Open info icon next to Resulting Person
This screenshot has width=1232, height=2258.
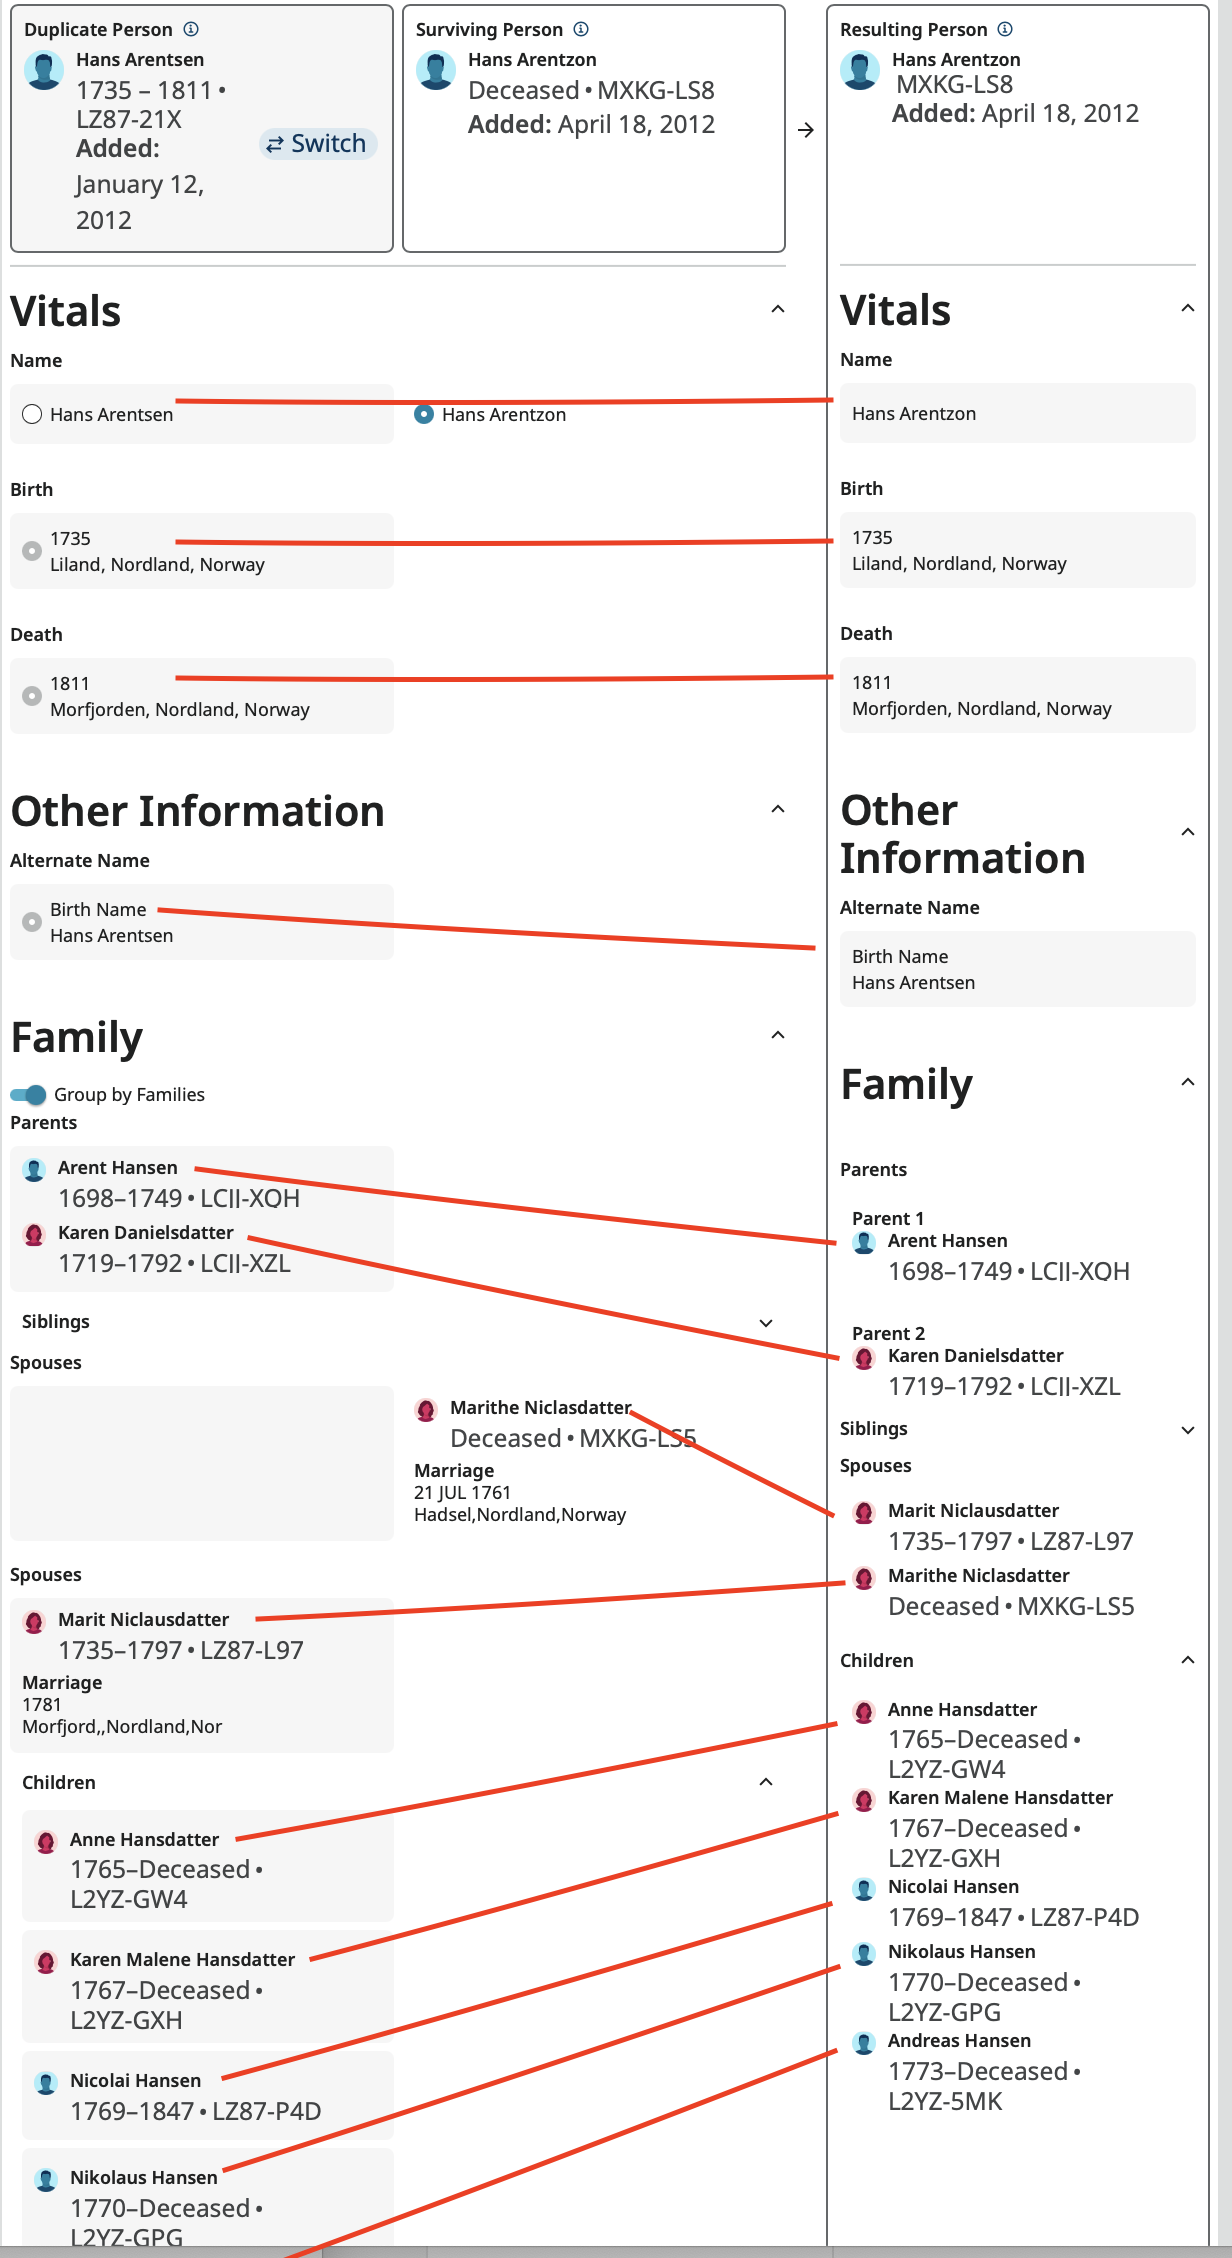point(1005,29)
